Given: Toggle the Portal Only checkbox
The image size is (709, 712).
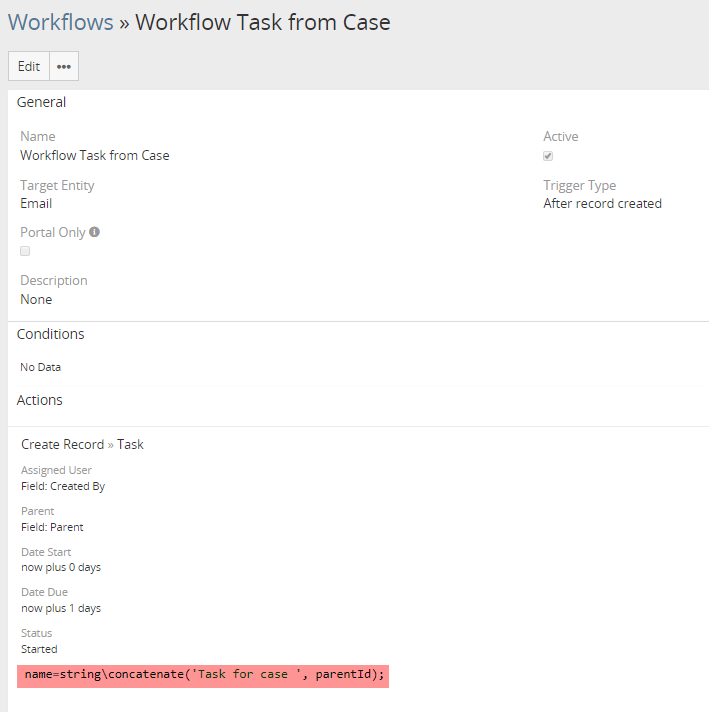Looking at the screenshot, I should [x=25, y=251].
